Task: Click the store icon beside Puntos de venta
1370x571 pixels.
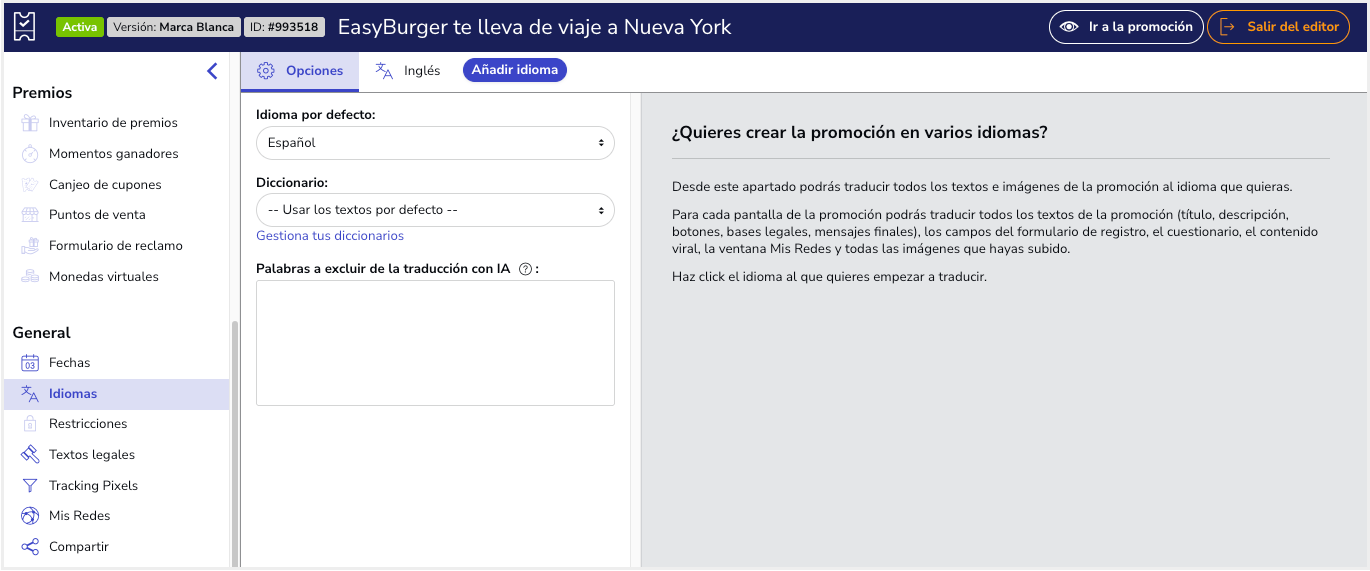Action: tap(30, 215)
